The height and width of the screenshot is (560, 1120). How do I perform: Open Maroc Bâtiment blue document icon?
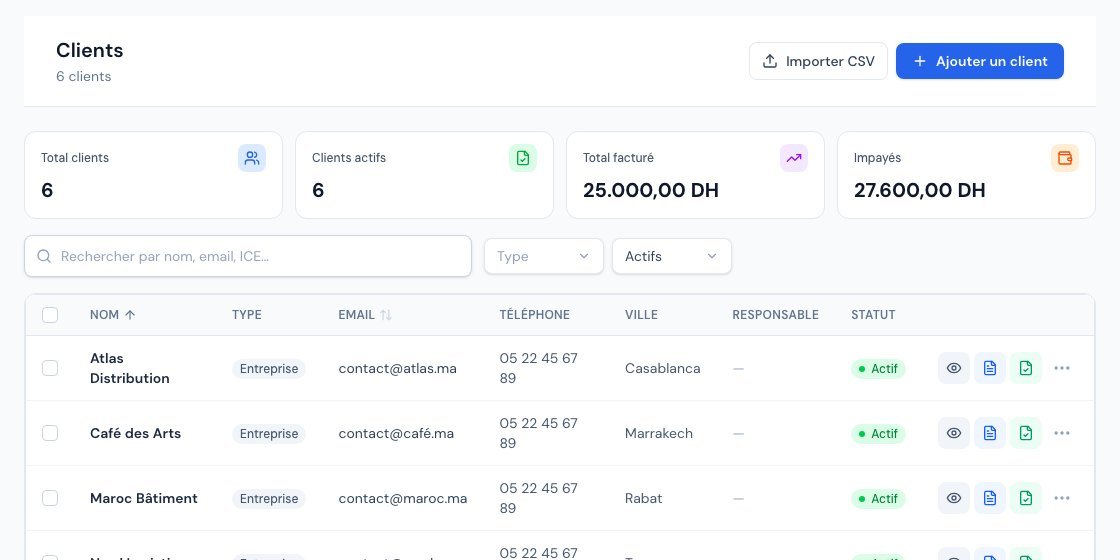(x=989, y=498)
